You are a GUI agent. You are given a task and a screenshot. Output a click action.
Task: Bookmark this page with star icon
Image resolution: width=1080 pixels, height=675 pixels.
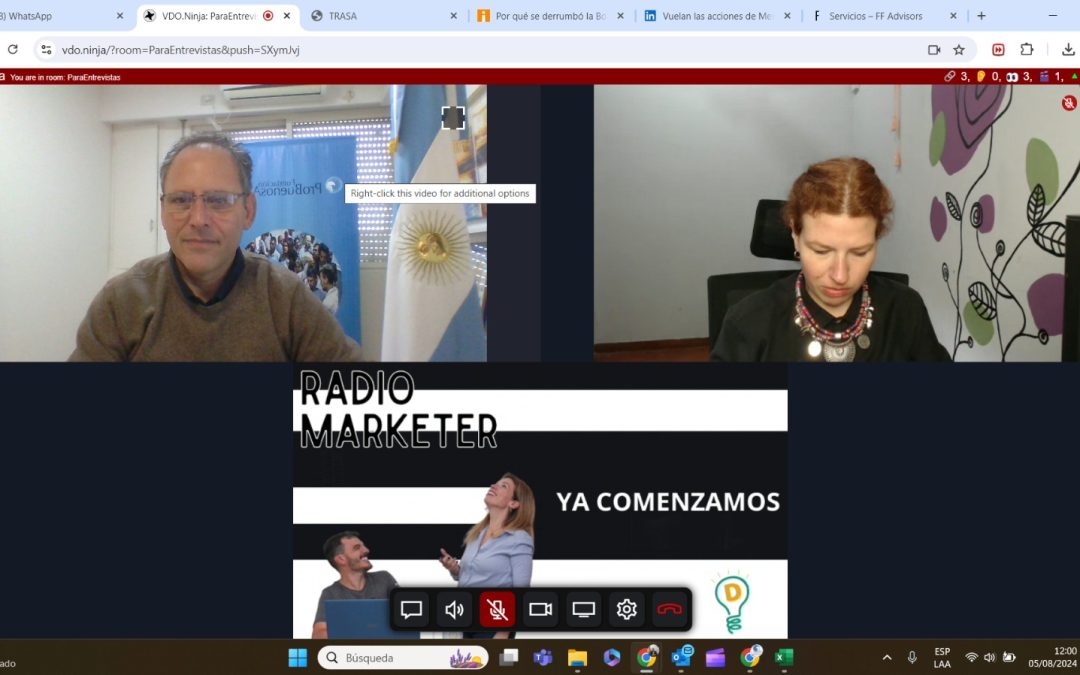tap(959, 50)
